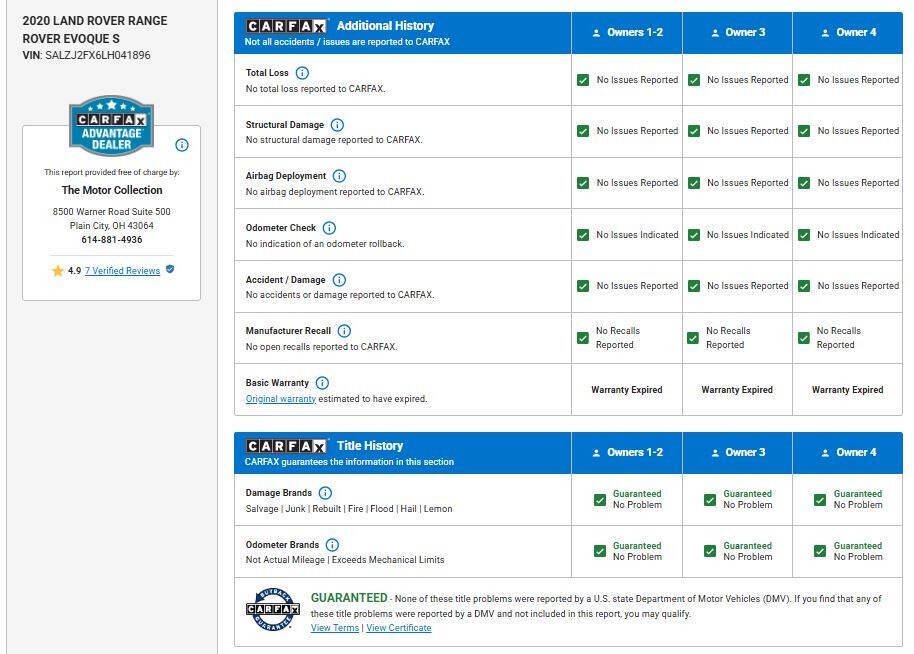
Task: Click the info icon beside Advantage Dealer badge
Action: click(x=182, y=145)
